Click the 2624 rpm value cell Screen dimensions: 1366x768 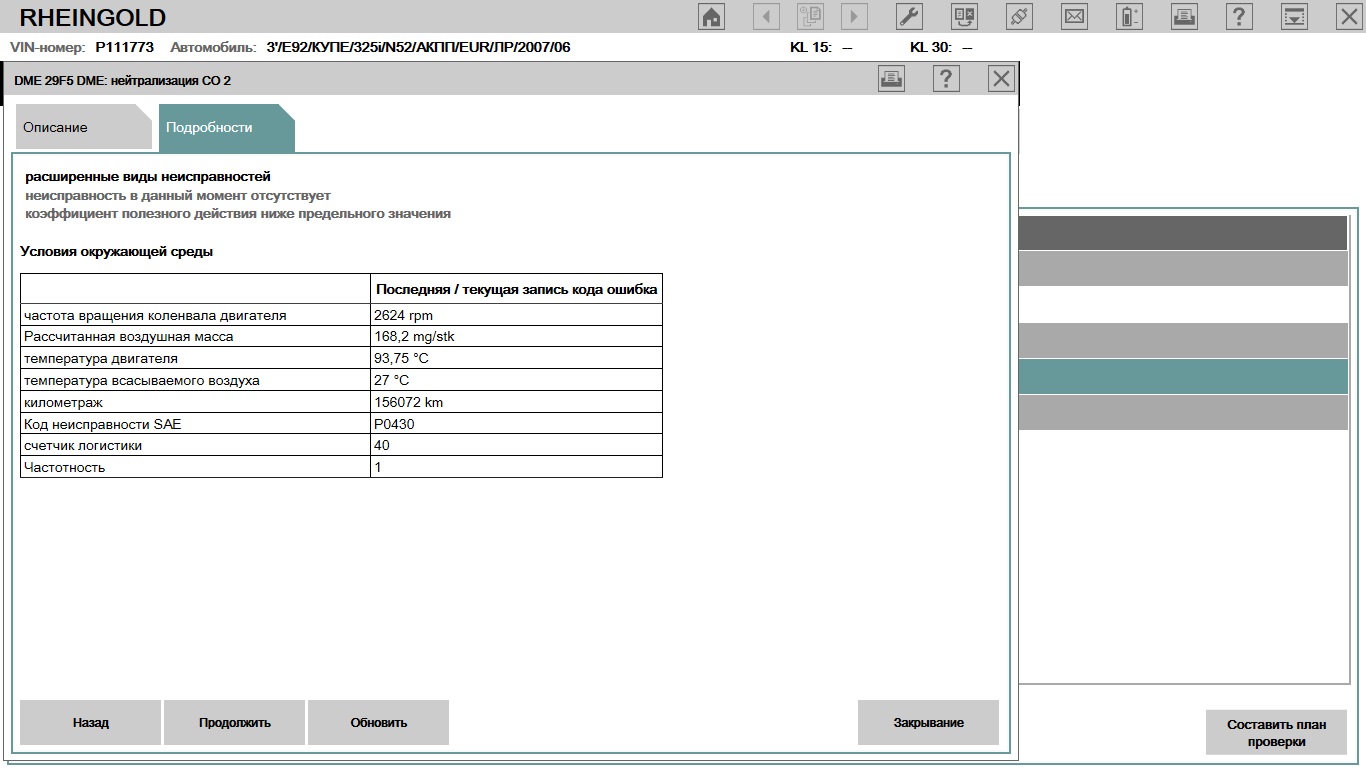(516, 315)
